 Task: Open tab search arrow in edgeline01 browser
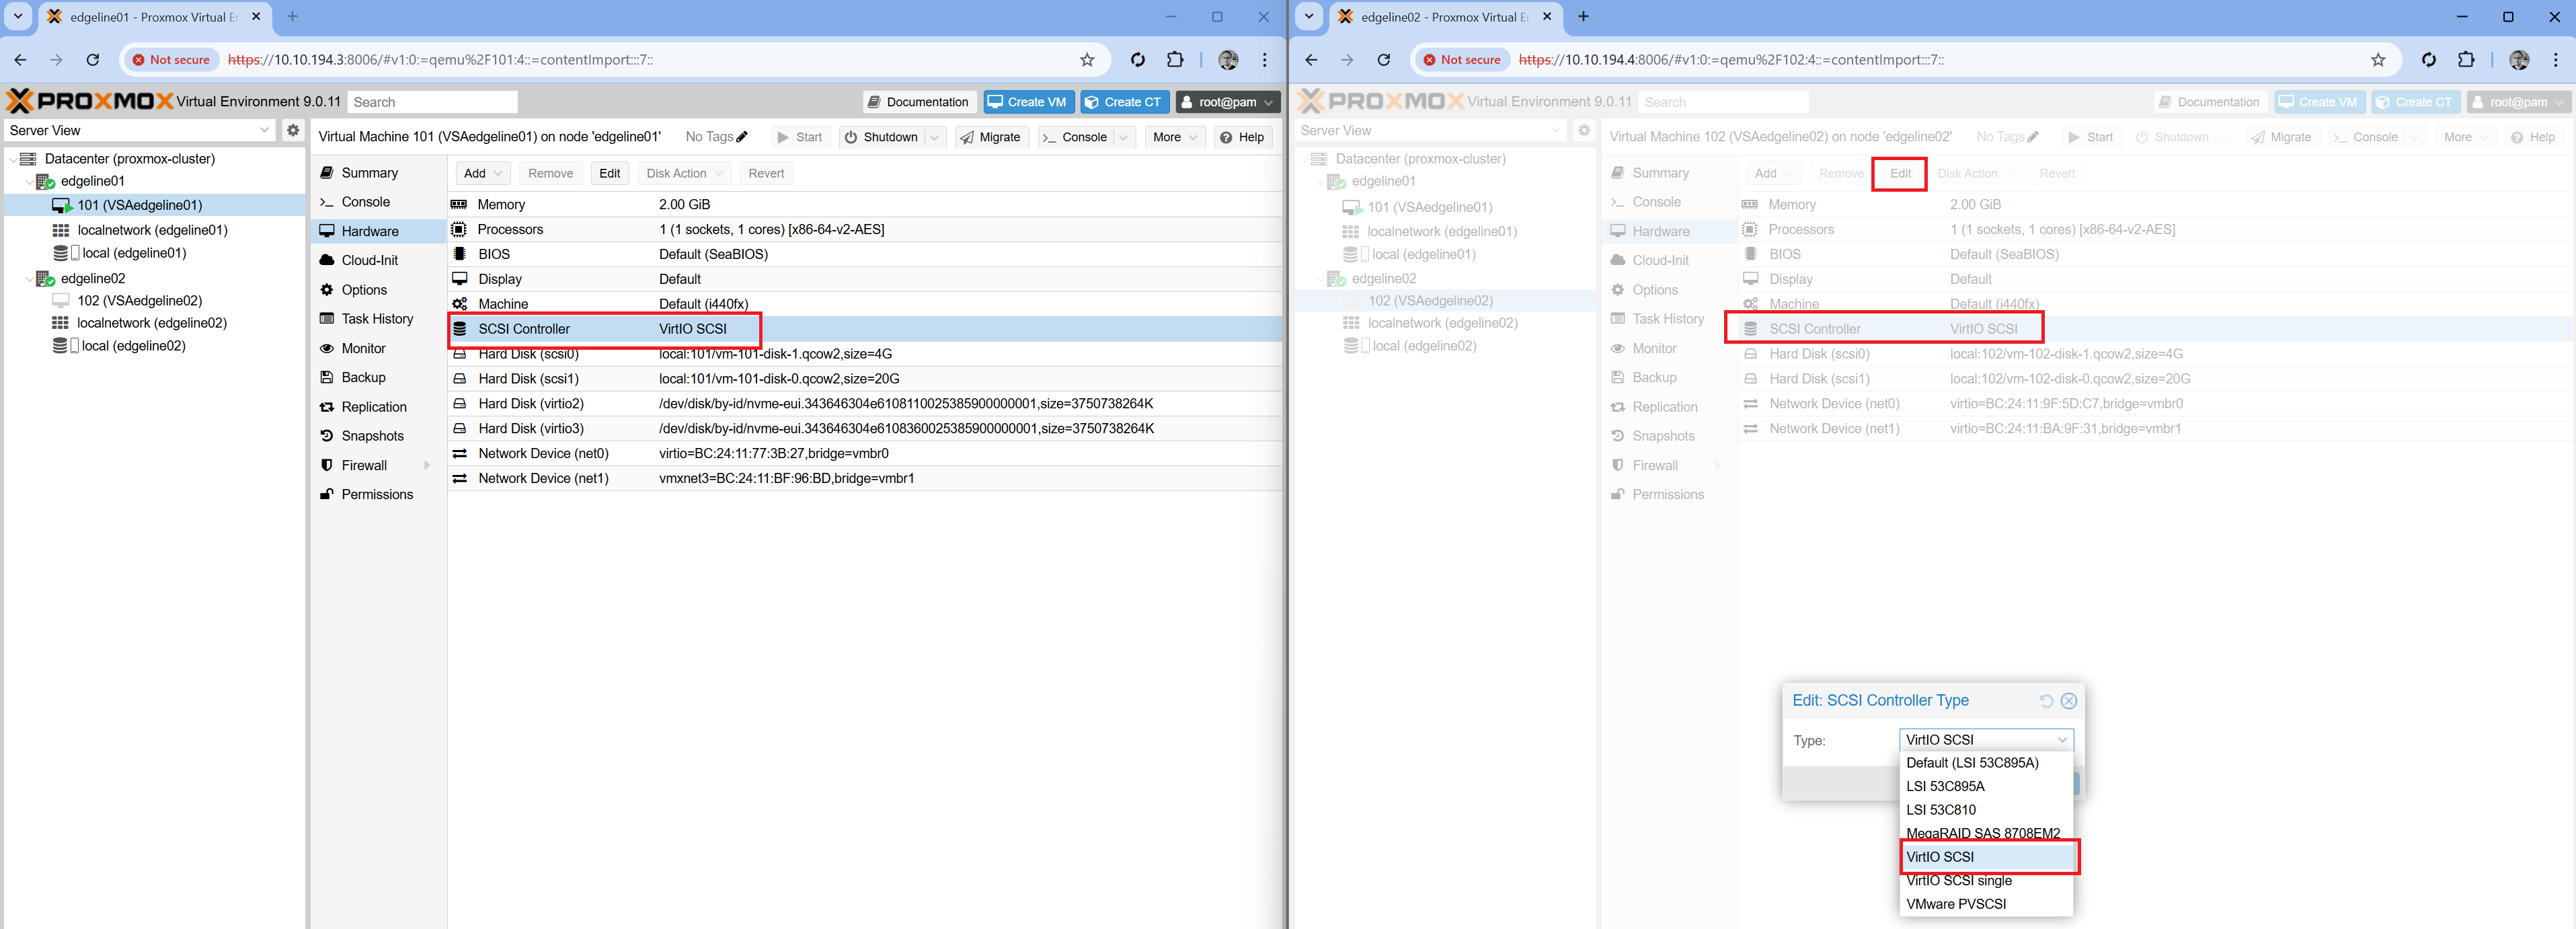[18, 16]
